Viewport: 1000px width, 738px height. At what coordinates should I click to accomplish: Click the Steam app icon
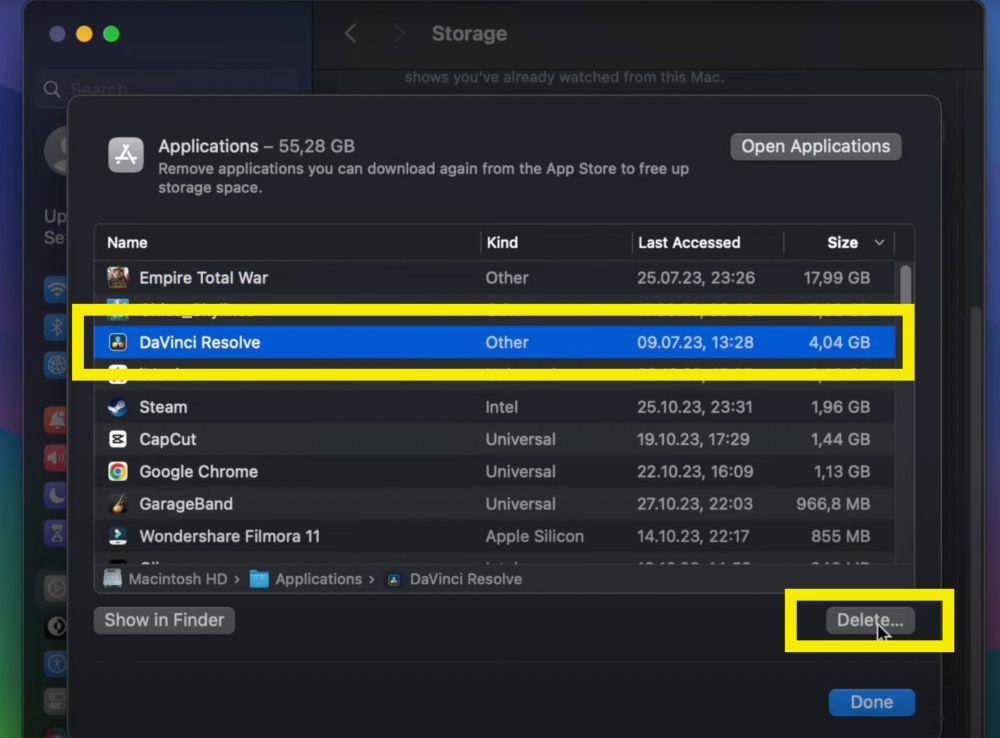[x=117, y=407]
